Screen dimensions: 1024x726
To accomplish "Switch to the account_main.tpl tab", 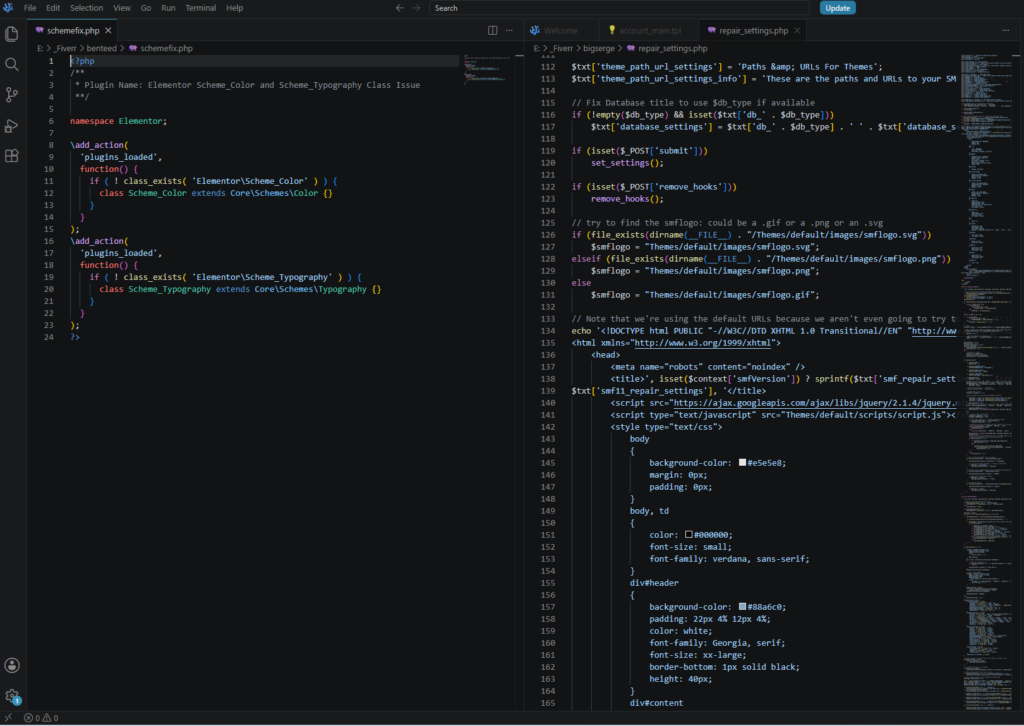I will (x=649, y=31).
